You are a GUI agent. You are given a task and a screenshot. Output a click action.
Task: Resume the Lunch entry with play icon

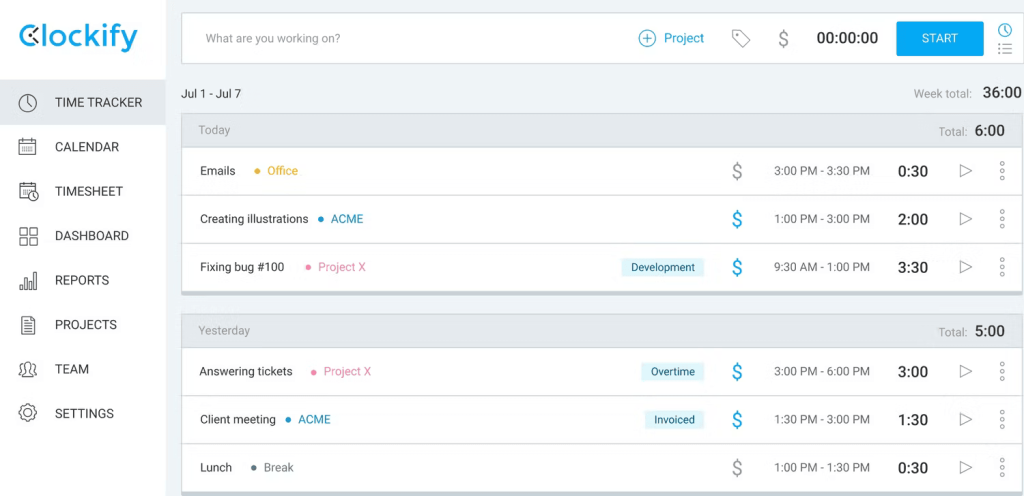965,467
